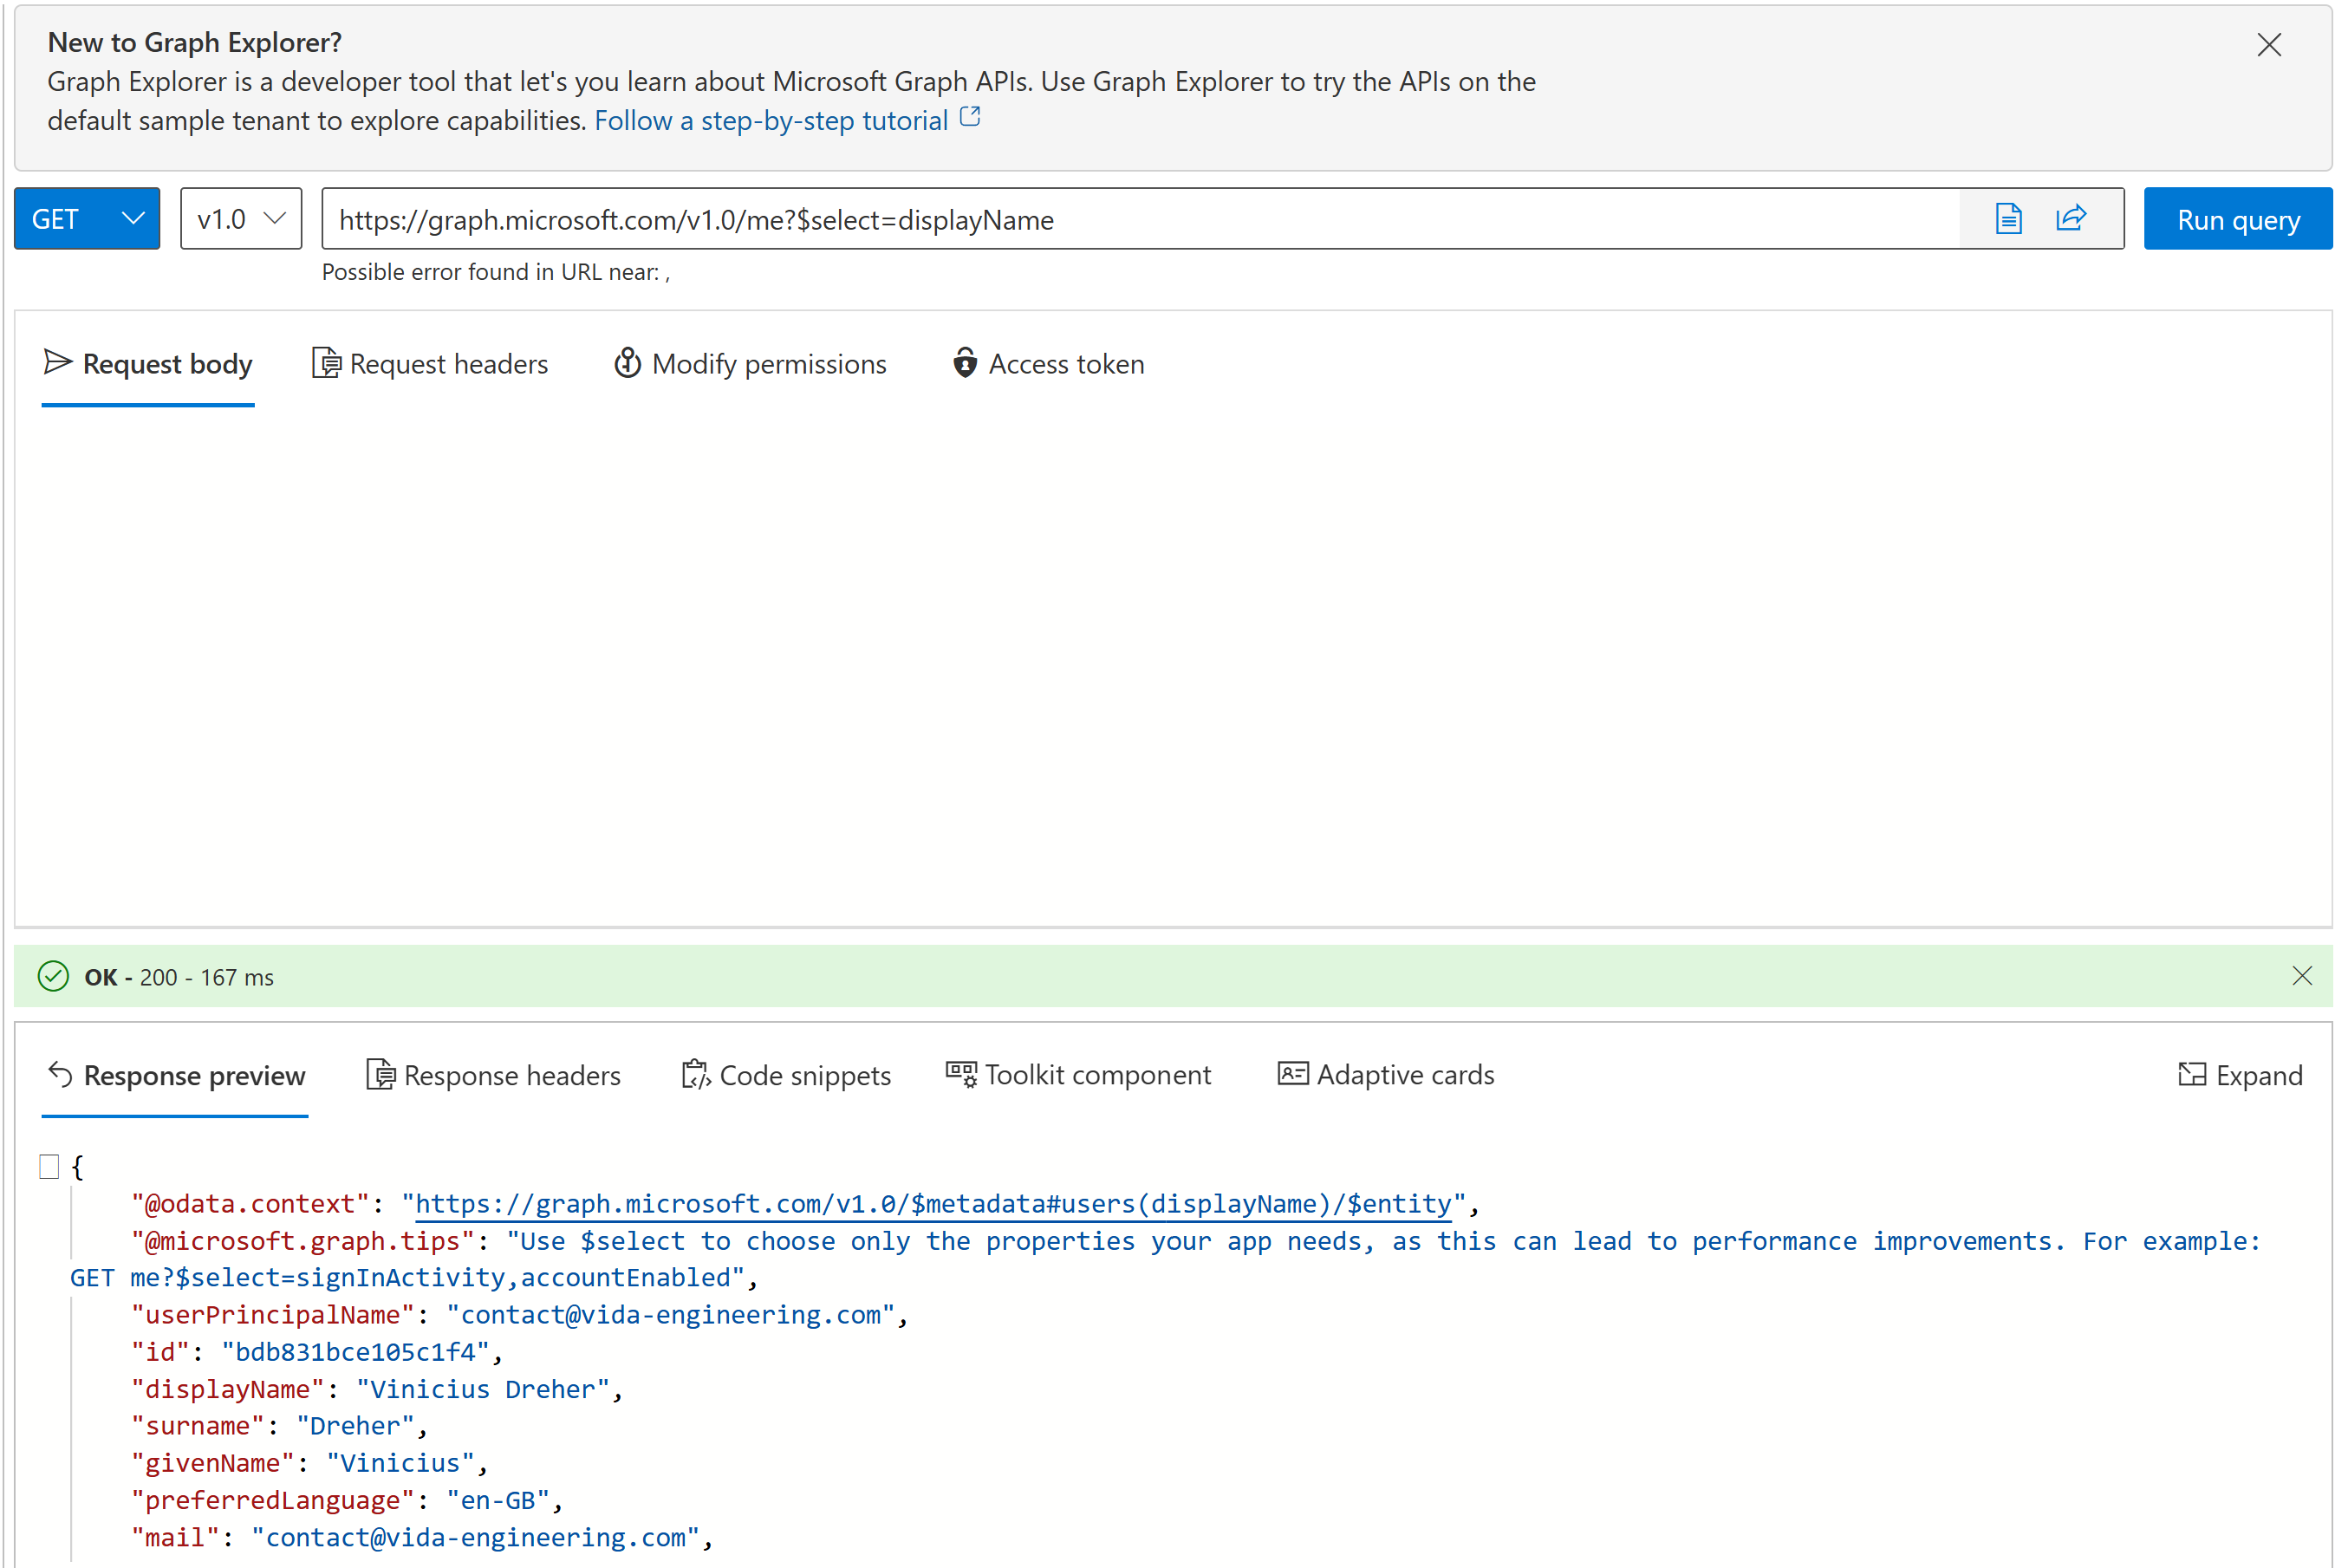2348x1568 pixels.
Task: Click the green OK checkmark icon
Action: click(53, 976)
